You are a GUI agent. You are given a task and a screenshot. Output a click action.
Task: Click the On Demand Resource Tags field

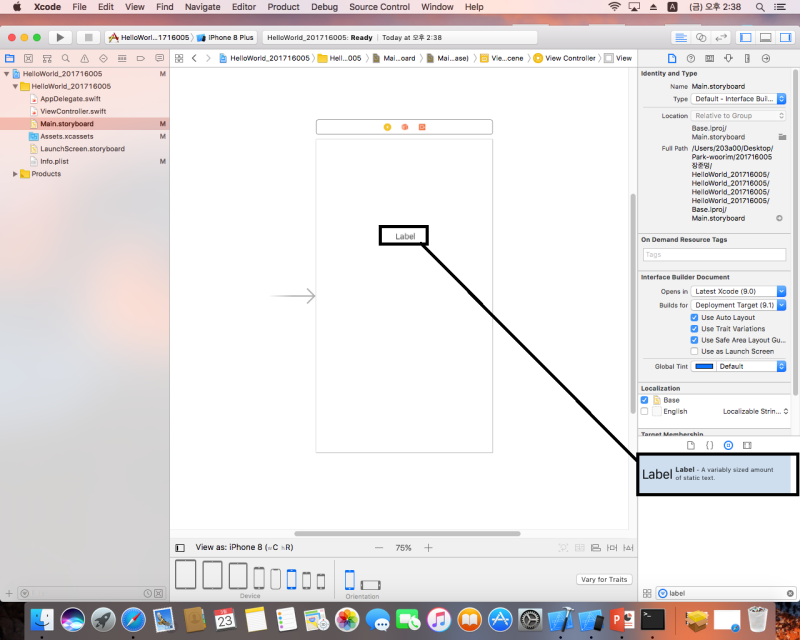click(x=714, y=255)
